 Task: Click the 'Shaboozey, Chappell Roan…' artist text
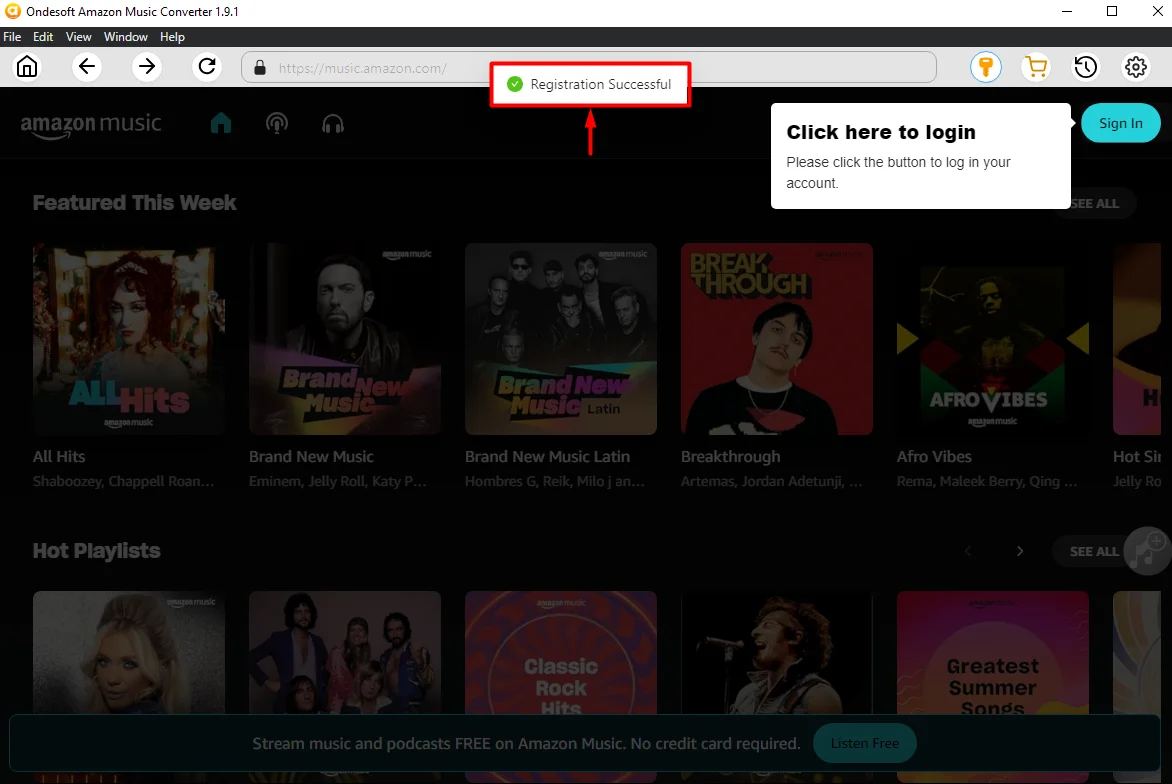click(x=123, y=481)
